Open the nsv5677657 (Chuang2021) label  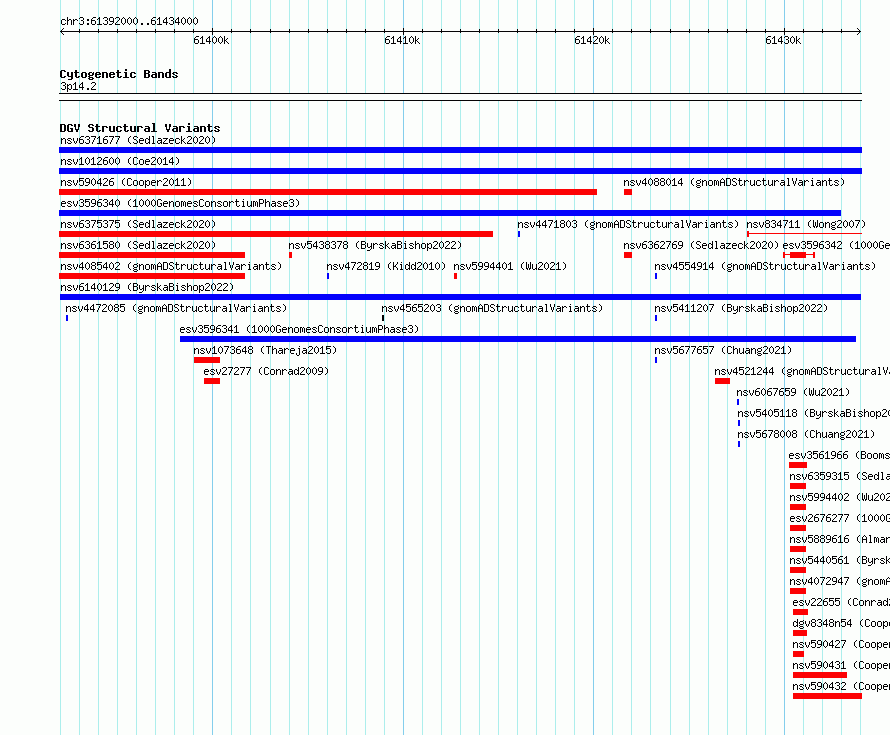pyautogui.click(x=723, y=350)
